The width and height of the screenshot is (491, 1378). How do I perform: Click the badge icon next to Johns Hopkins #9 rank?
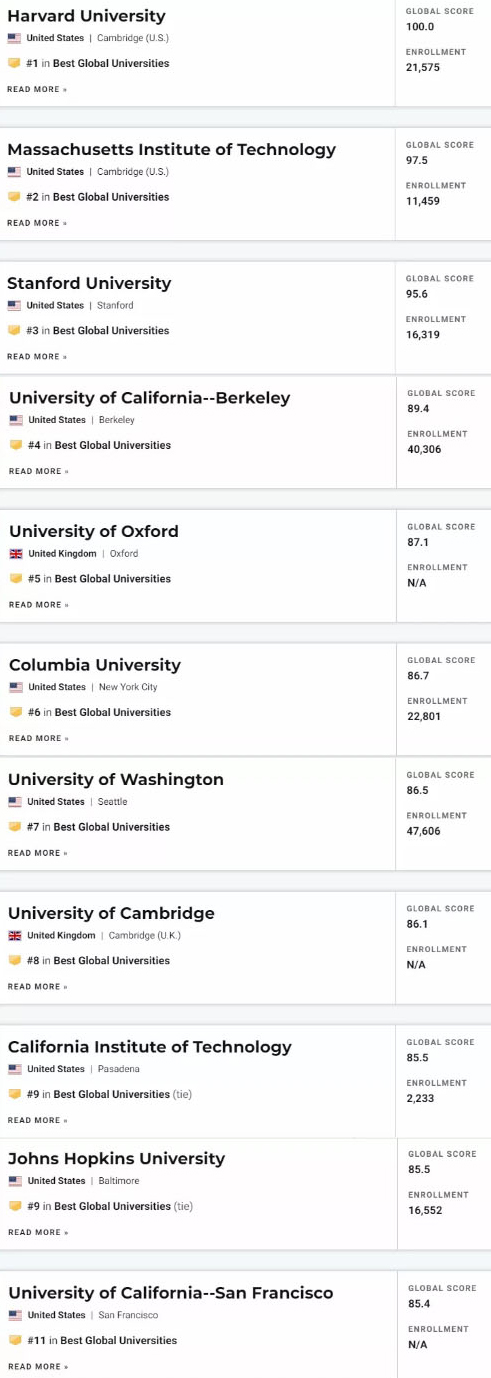pos(15,1206)
